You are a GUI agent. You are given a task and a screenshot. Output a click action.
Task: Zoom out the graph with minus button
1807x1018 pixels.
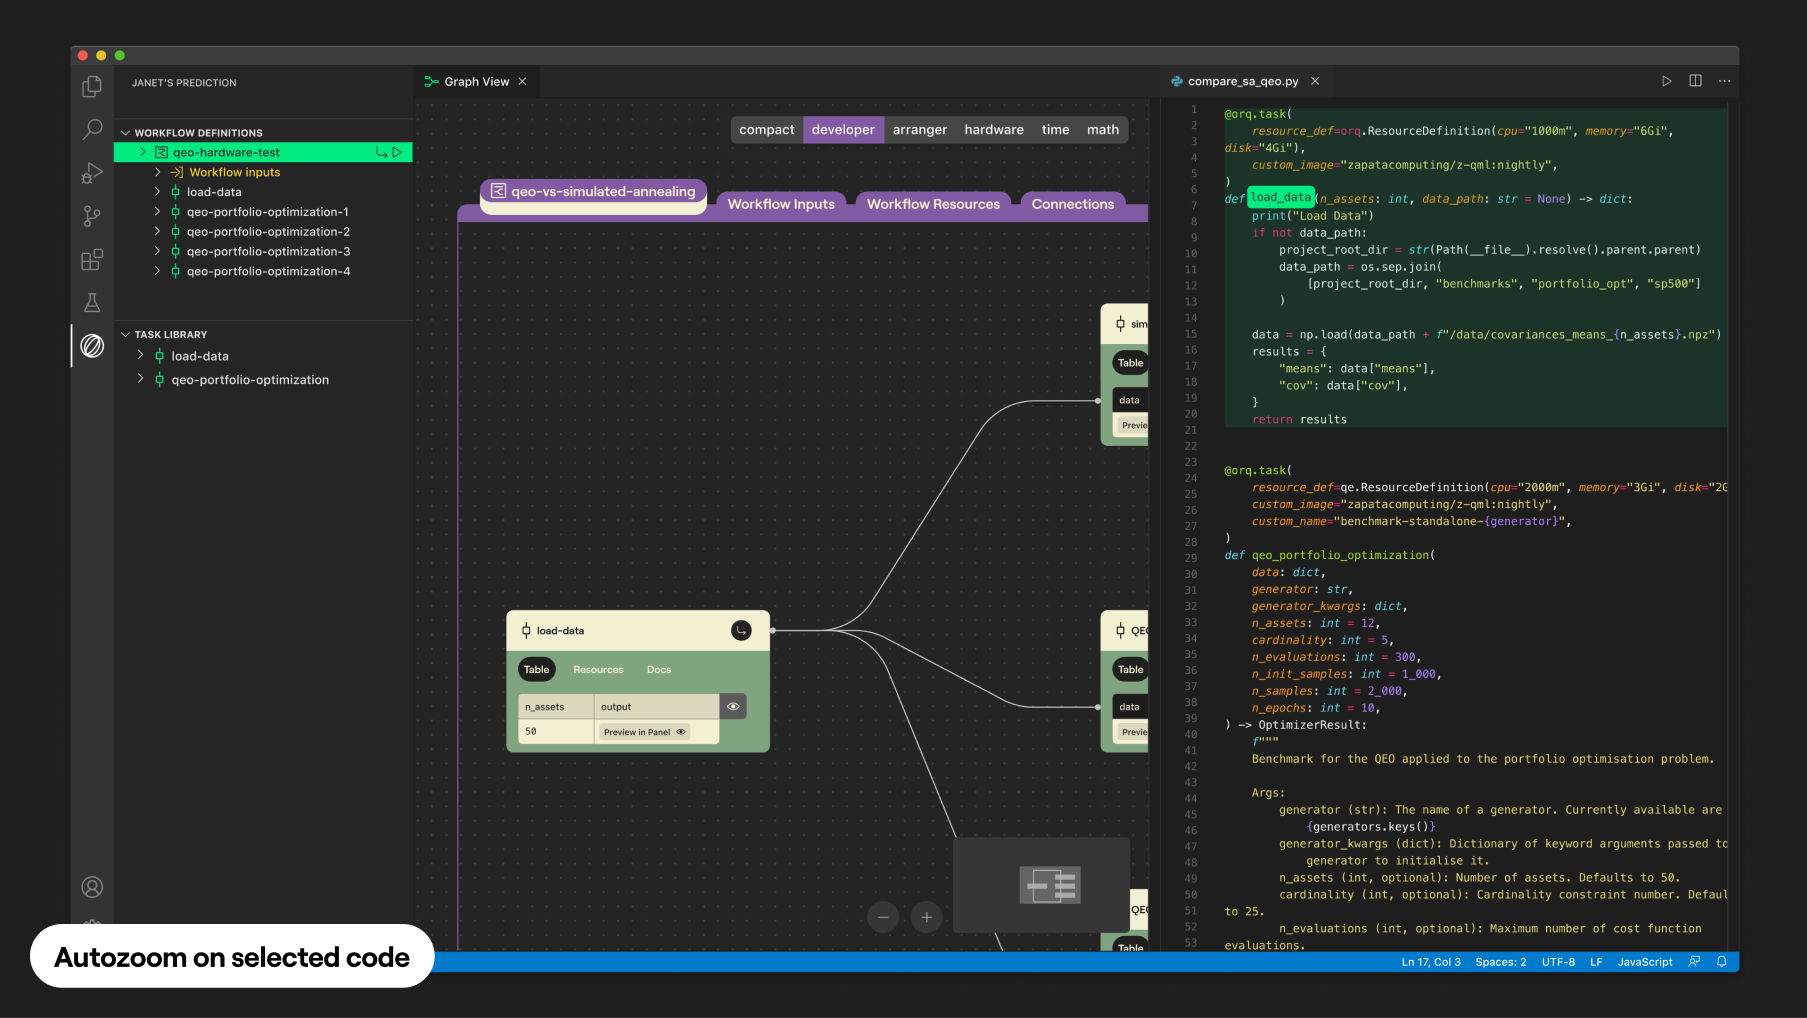point(883,917)
